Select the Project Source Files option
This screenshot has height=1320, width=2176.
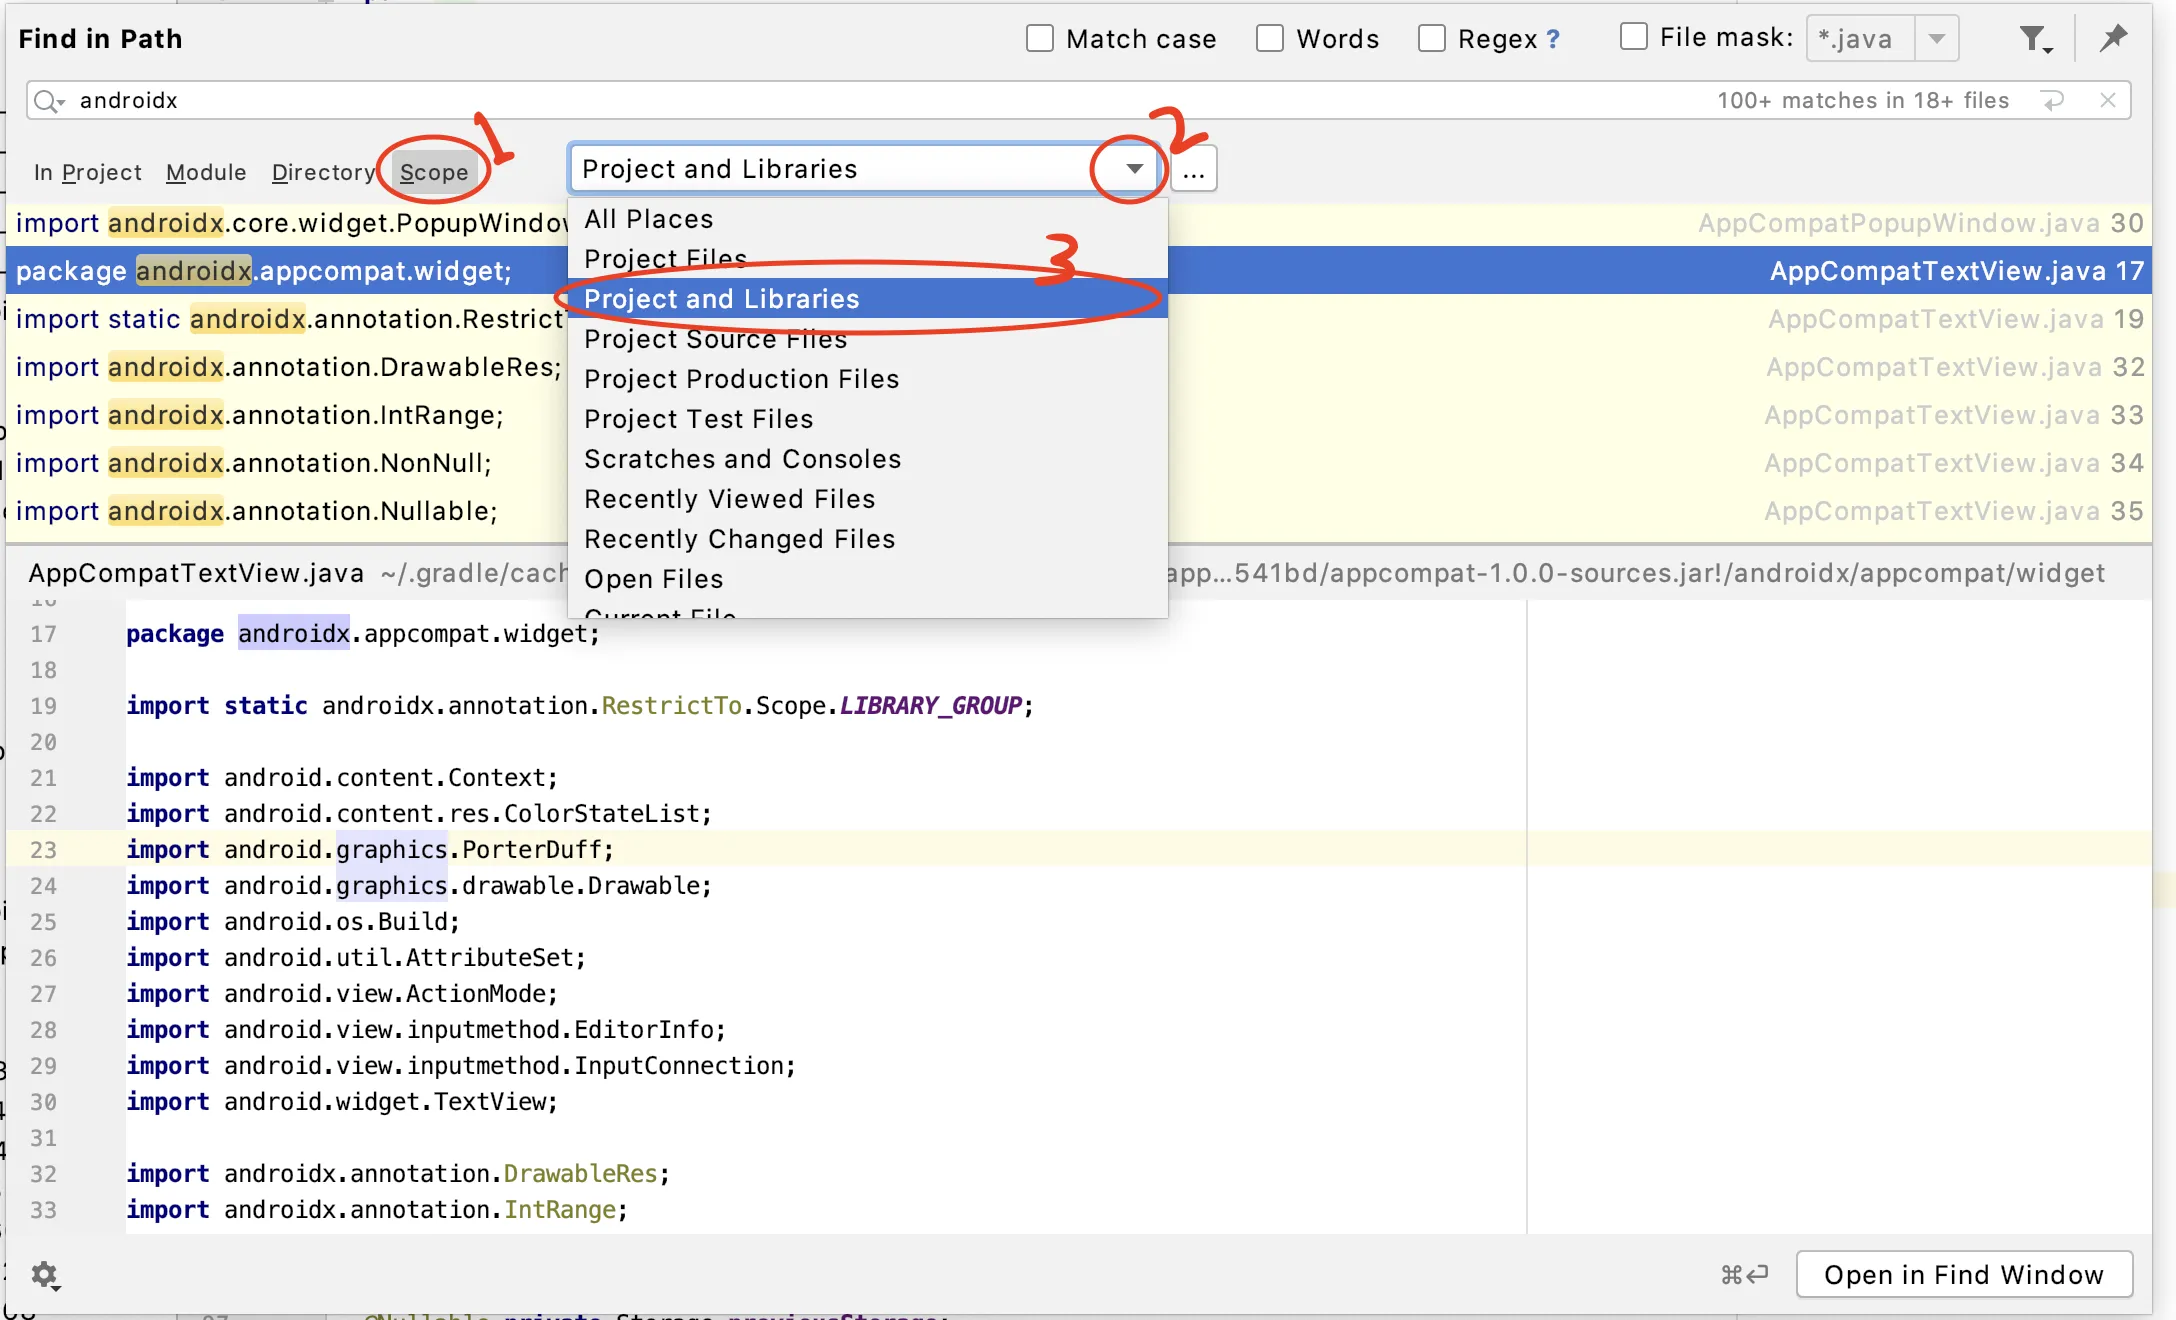[x=715, y=339]
